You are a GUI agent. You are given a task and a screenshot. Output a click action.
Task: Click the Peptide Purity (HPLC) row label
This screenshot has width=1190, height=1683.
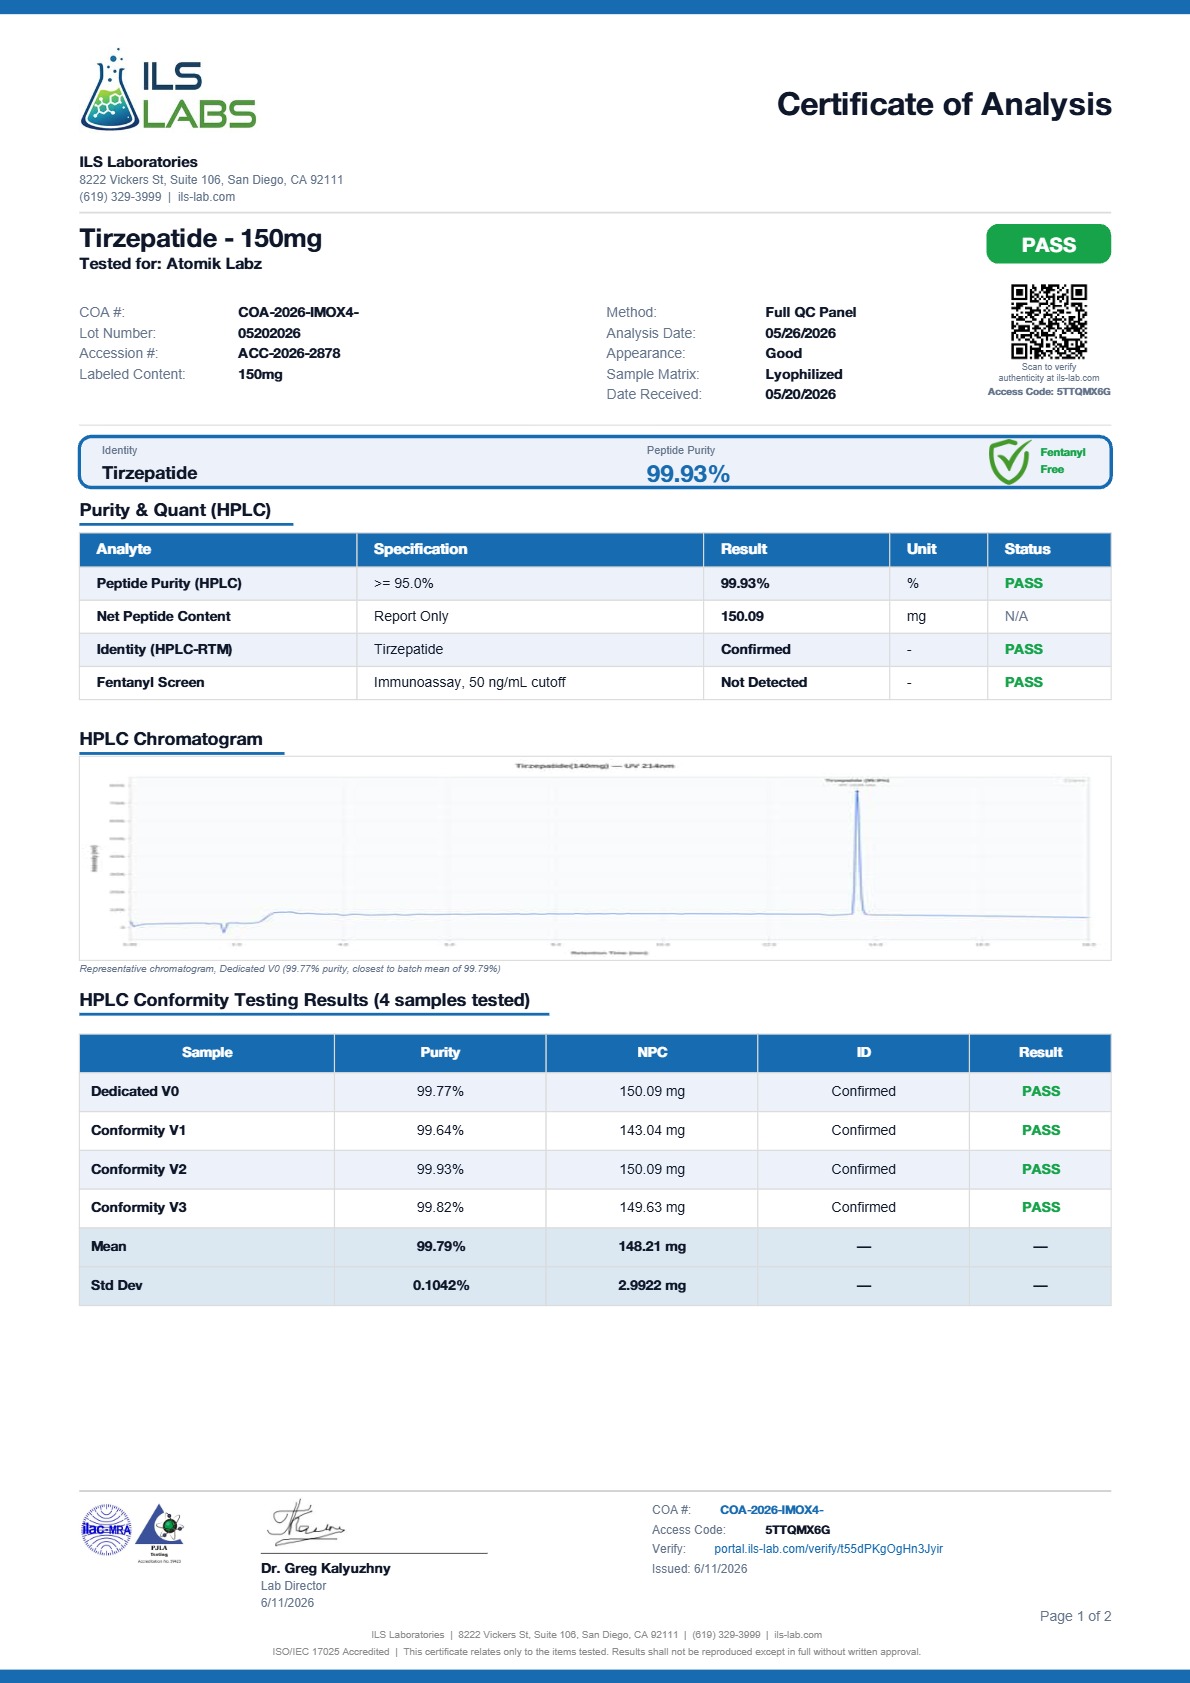coord(169,583)
